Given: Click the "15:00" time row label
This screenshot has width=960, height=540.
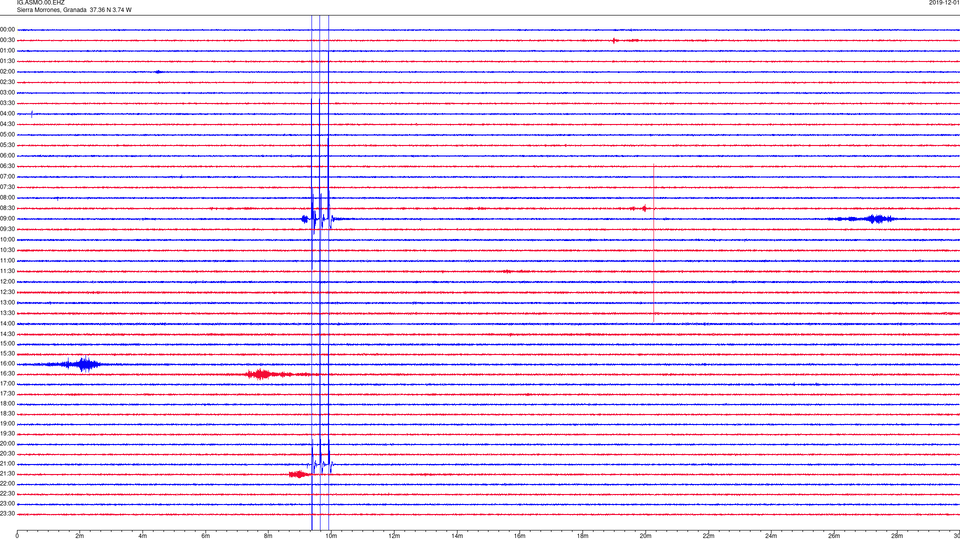Looking at the screenshot, I should tap(7, 343).
